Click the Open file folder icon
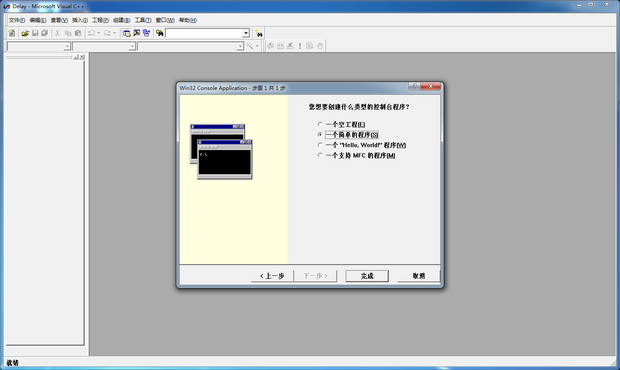 [x=25, y=33]
